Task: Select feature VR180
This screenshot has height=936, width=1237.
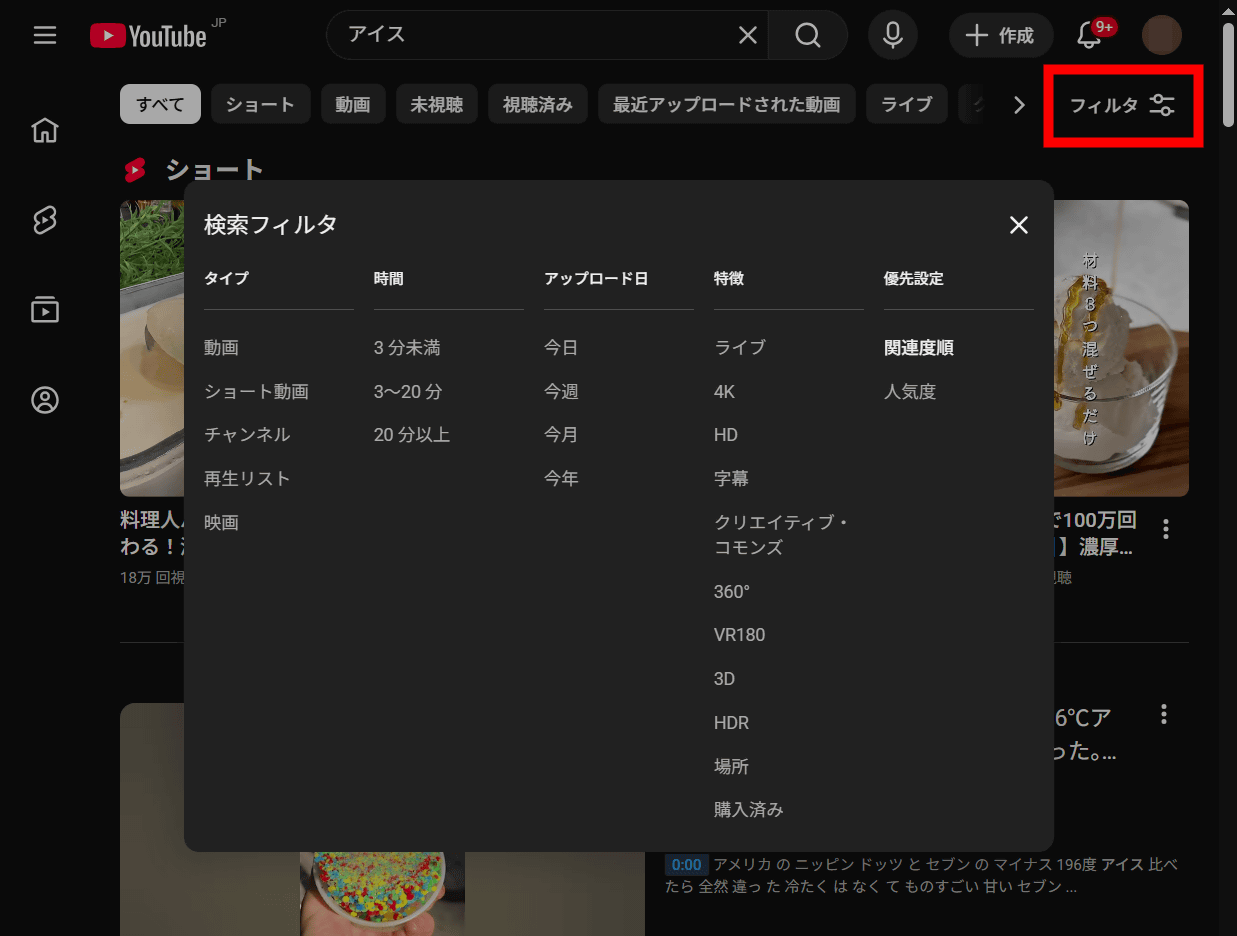Action: [x=740, y=635]
